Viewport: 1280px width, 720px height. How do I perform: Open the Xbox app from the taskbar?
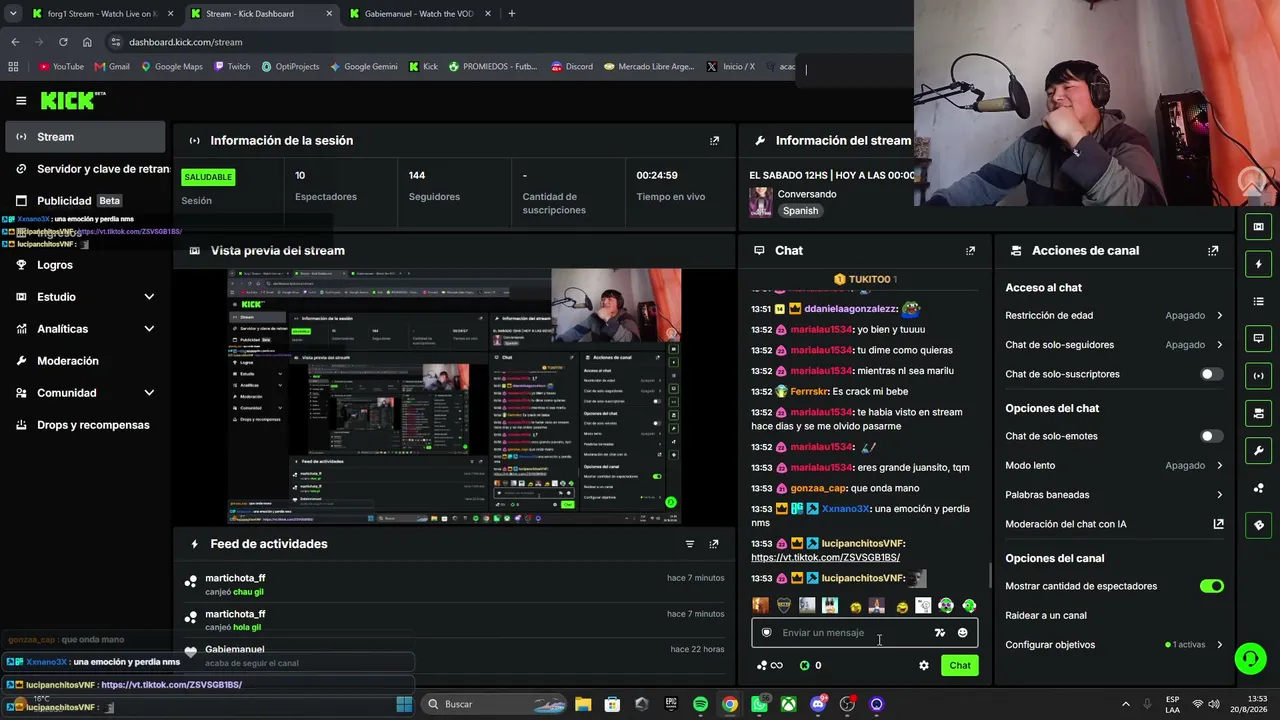pyautogui.click(x=789, y=704)
